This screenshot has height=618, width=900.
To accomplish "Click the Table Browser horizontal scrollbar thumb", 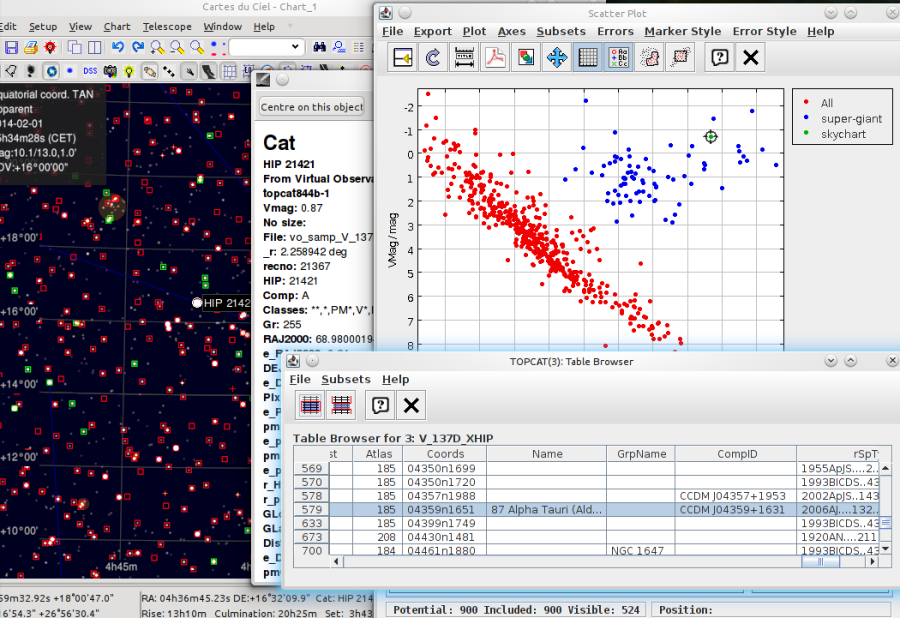I will click(820, 562).
